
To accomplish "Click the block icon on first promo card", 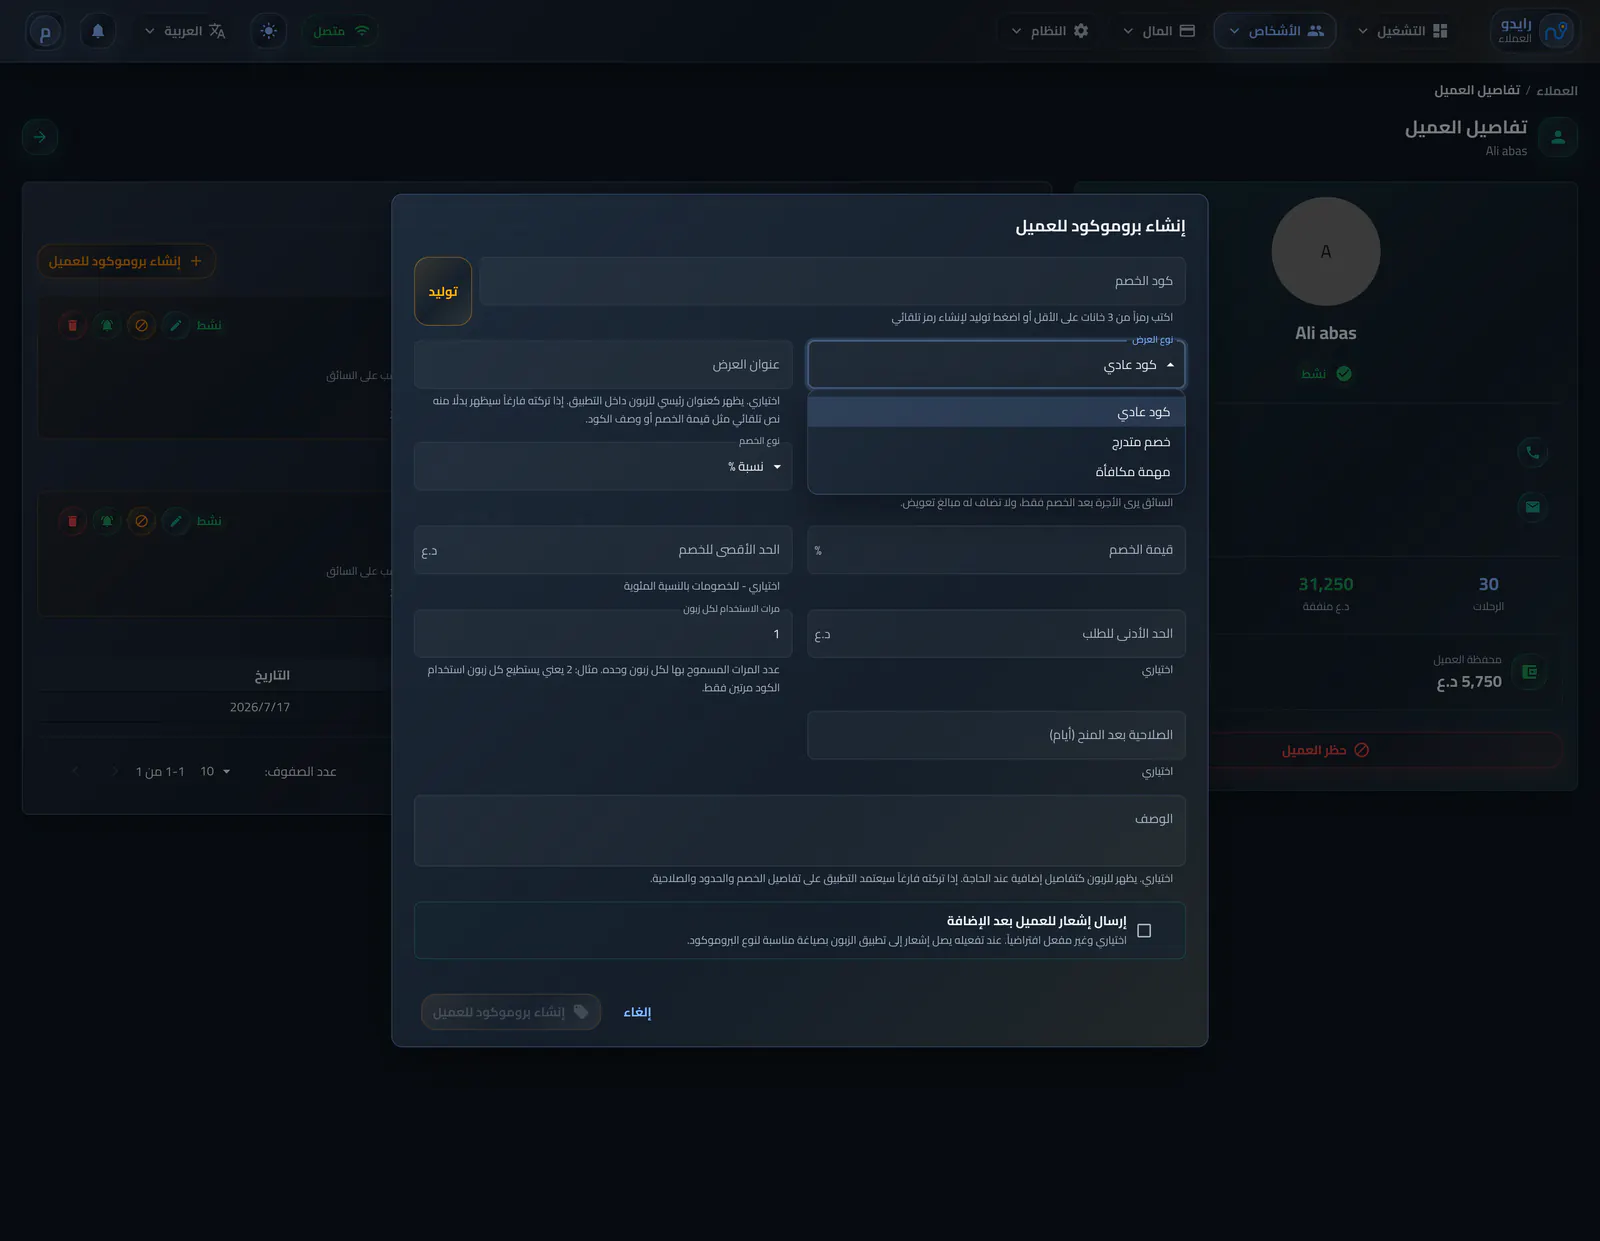I will (141, 325).
